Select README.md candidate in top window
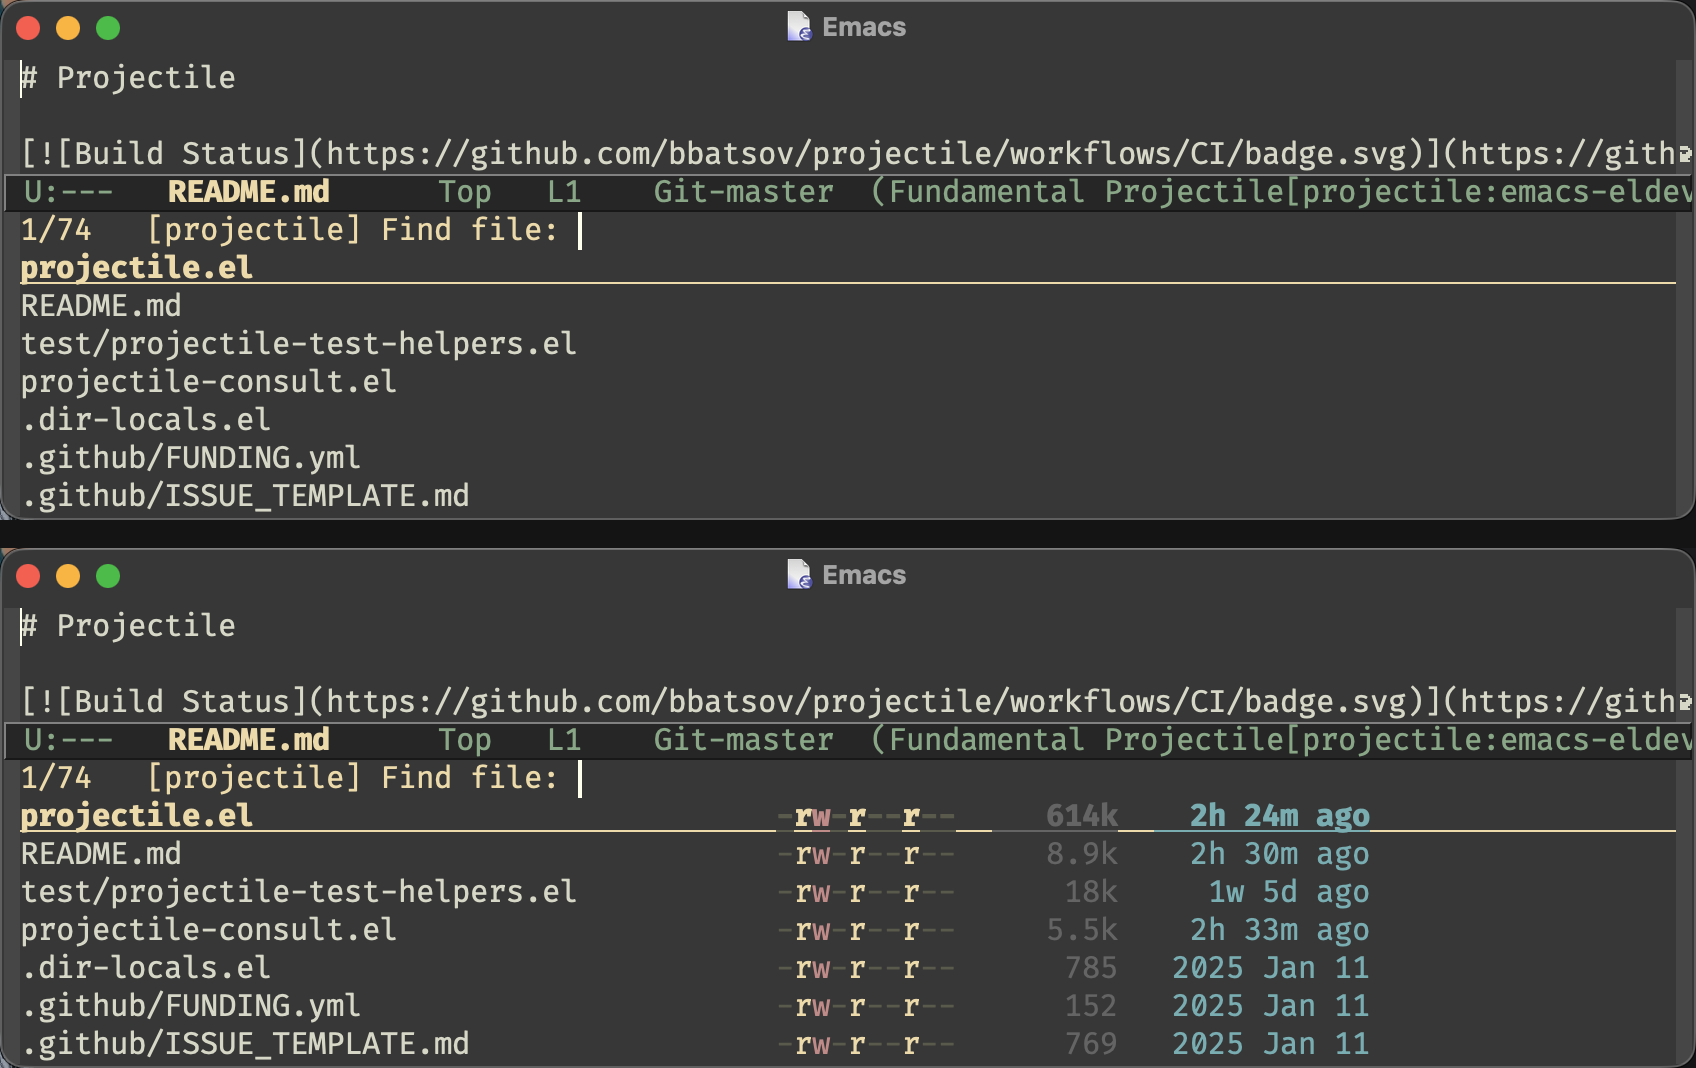The height and width of the screenshot is (1068, 1696). 101,305
